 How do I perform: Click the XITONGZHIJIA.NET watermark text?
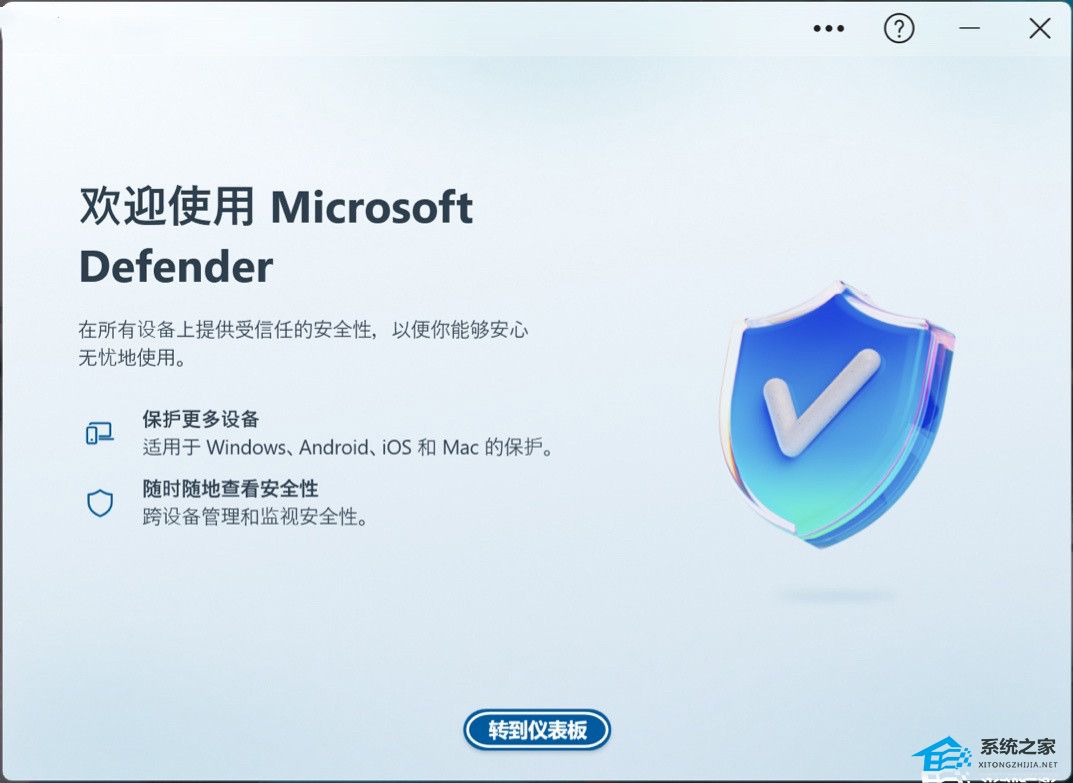tap(1018, 765)
